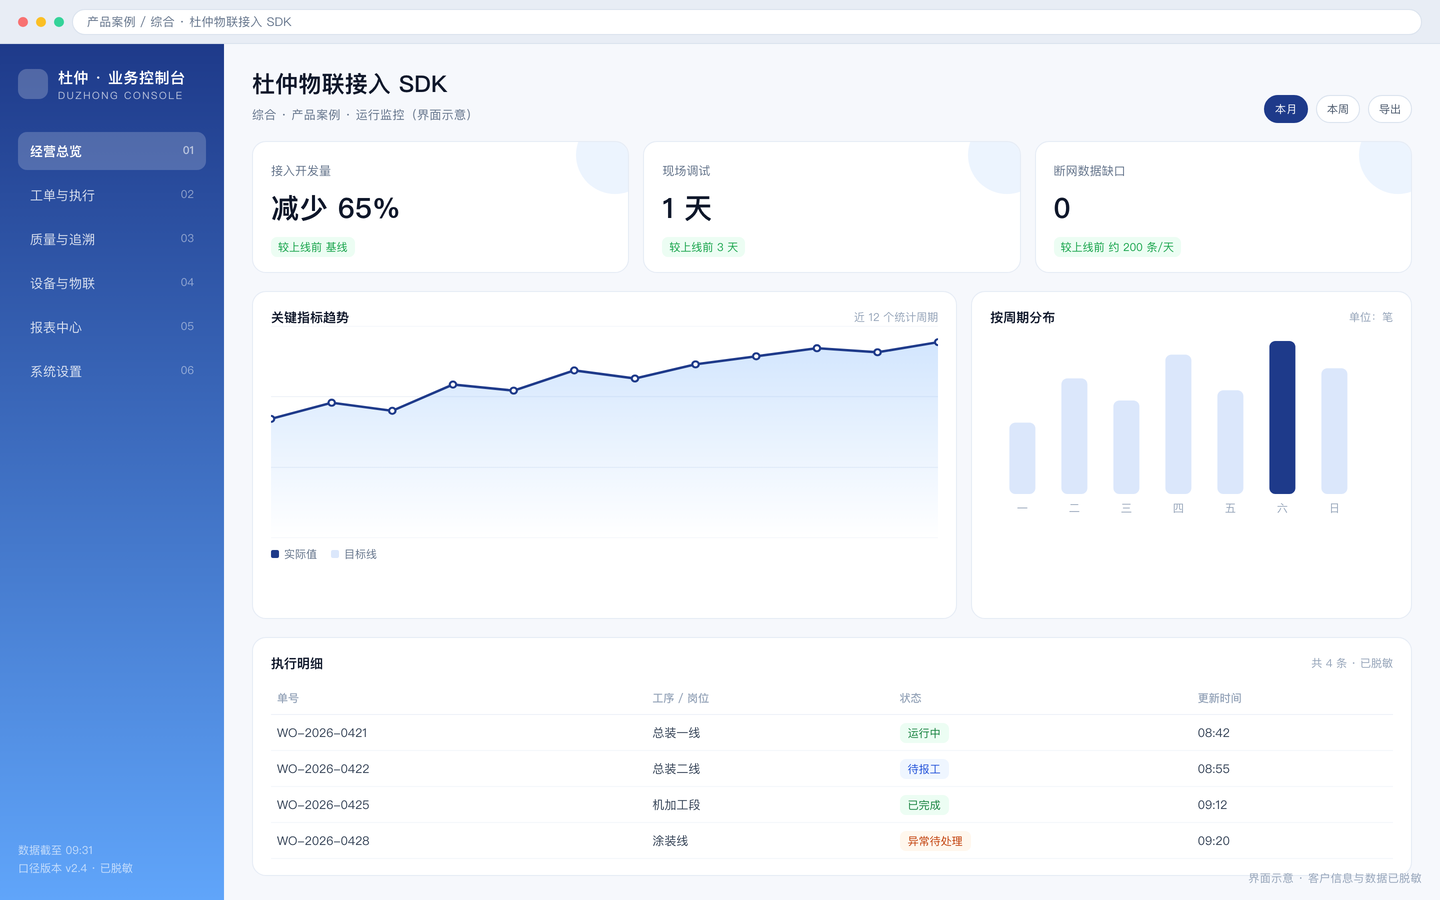The width and height of the screenshot is (1440, 900).
Task: Click the address bar breadcrumb field
Action: [747, 22]
